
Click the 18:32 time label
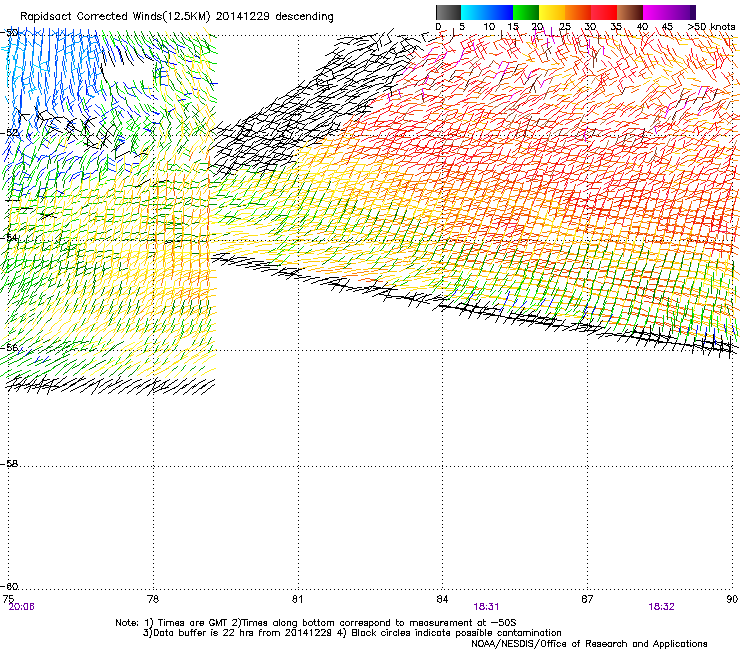tap(661, 607)
